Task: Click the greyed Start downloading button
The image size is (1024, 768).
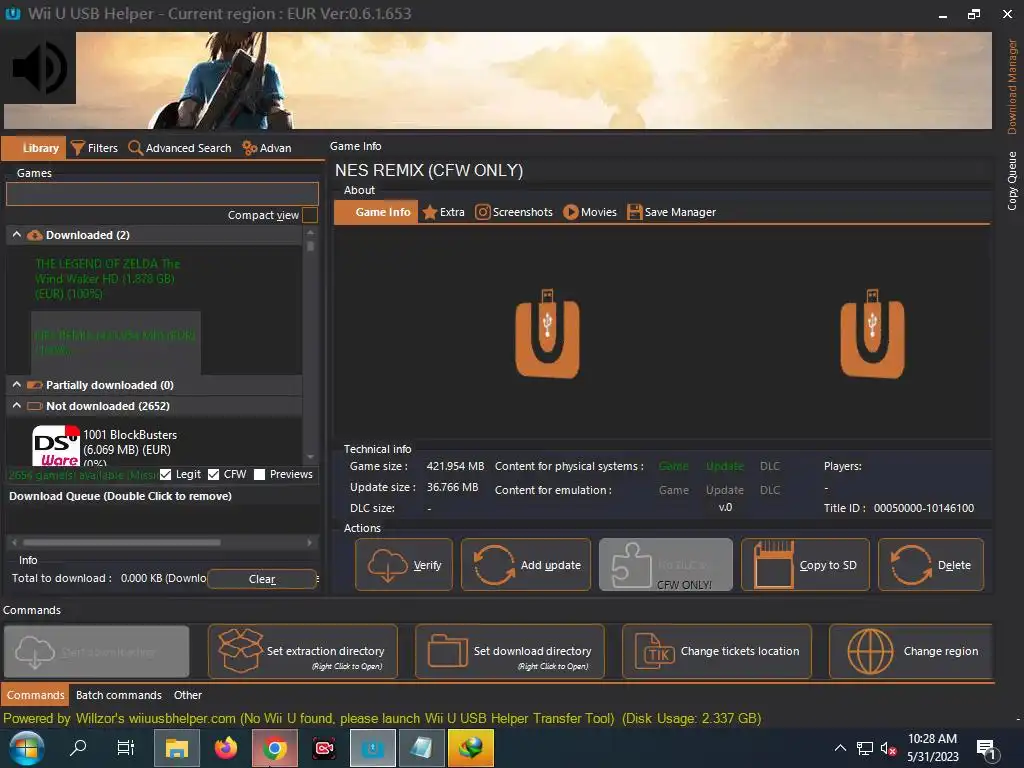Action: point(97,652)
